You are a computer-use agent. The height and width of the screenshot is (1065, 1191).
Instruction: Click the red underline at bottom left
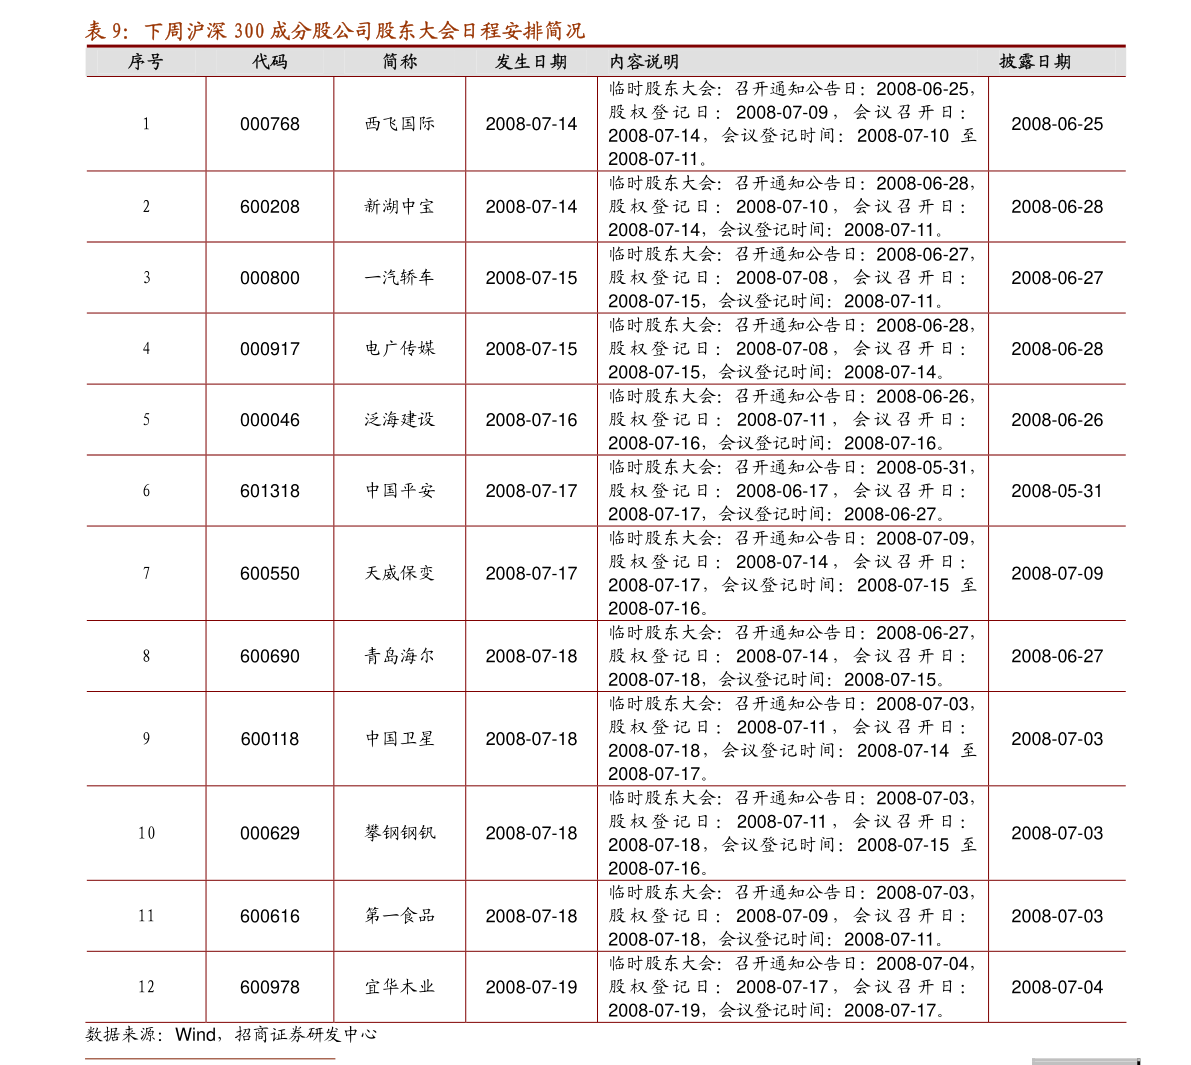[x=210, y=1057]
